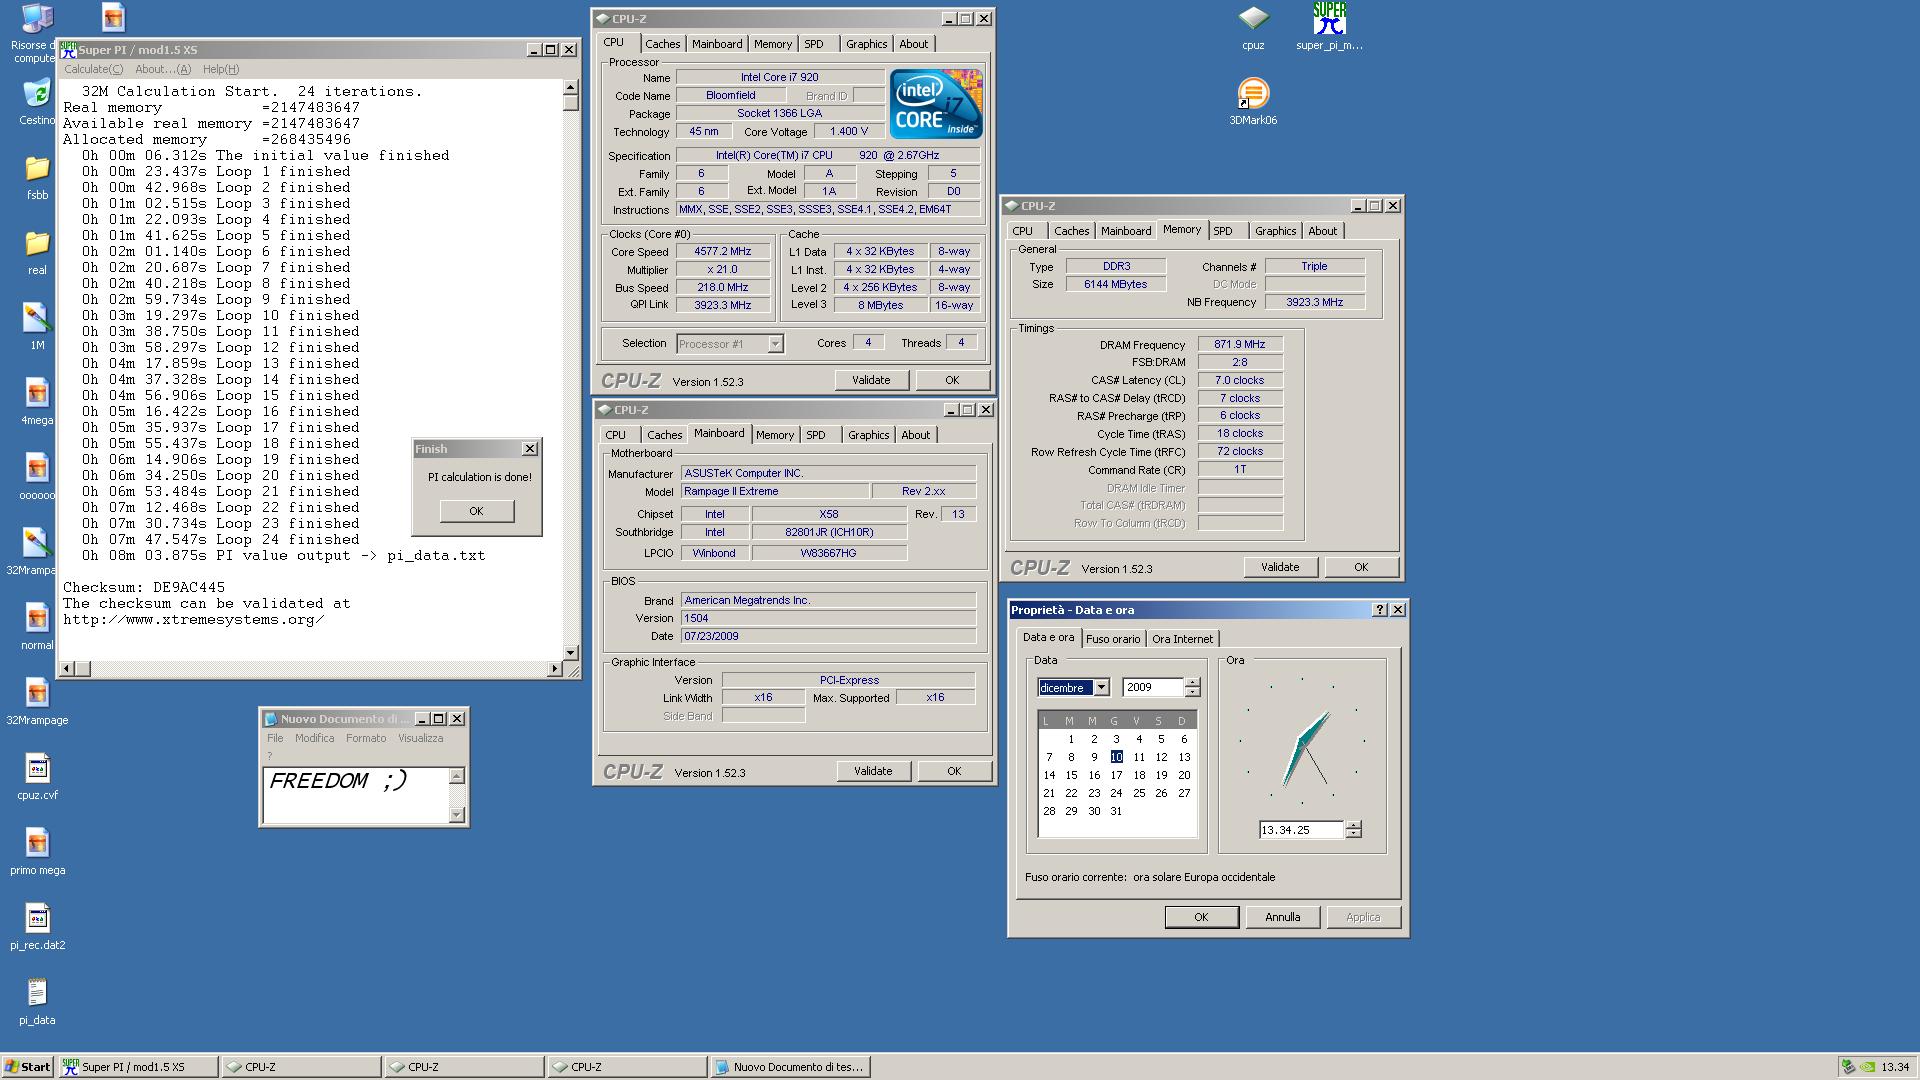Switch to Super PI taskbar button
Screen dimensions: 1920x1080
point(138,1067)
